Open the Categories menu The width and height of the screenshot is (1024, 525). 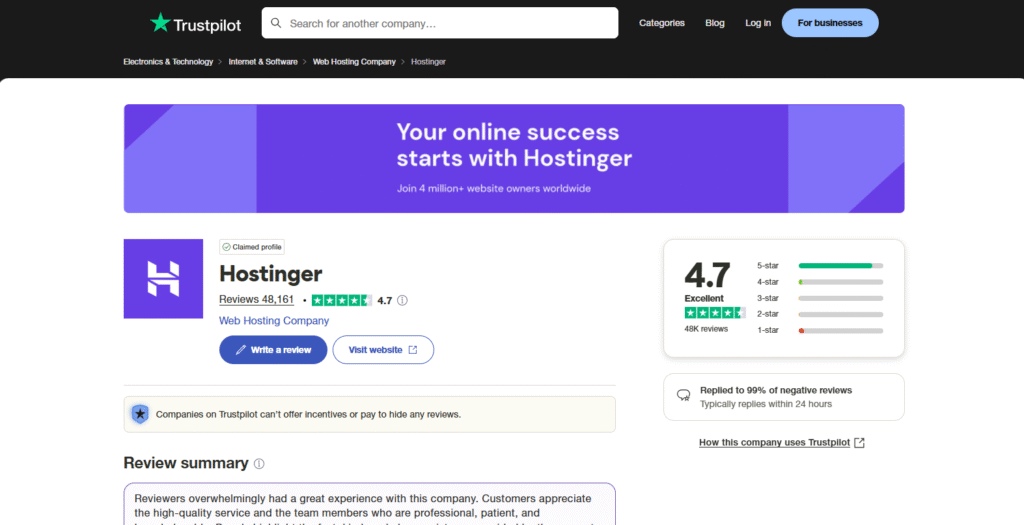click(662, 23)
